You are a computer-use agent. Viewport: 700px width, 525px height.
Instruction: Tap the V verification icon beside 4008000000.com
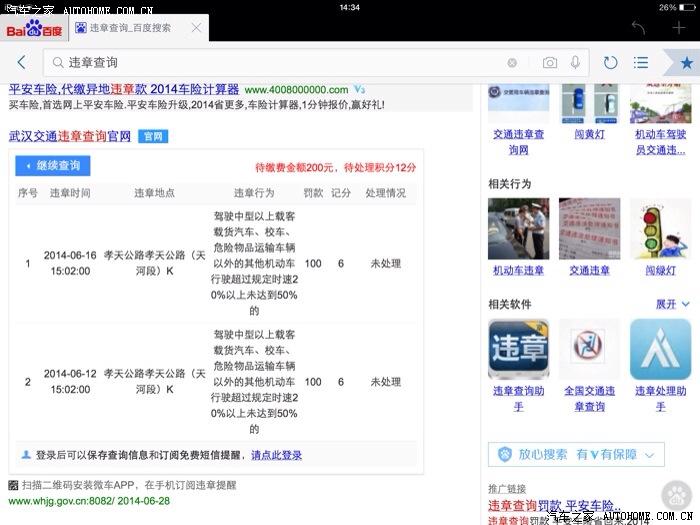(359, 89)
